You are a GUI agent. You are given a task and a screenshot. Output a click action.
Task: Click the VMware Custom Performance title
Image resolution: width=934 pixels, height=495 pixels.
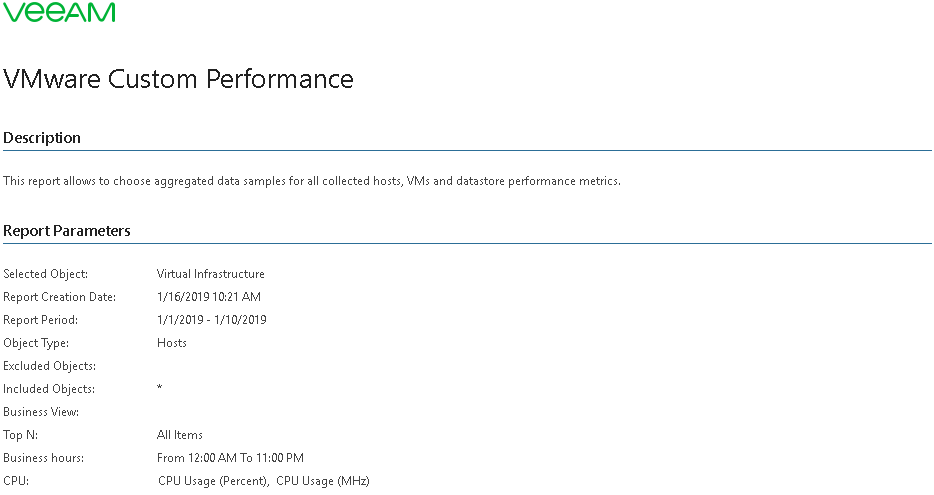pyautogui.click(x=178, y=79)
